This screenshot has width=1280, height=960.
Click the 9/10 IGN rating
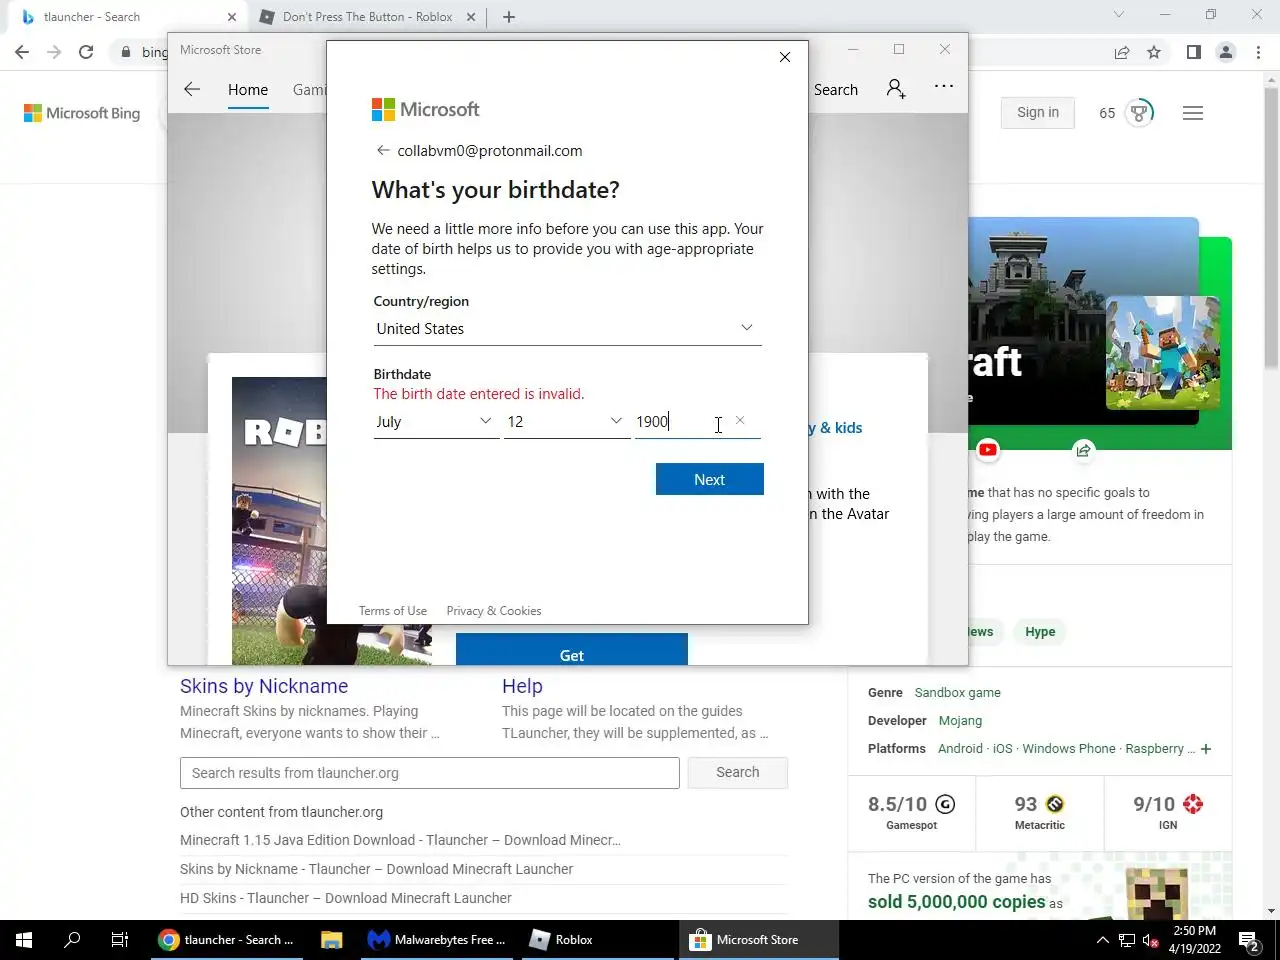pos(1168,812)
